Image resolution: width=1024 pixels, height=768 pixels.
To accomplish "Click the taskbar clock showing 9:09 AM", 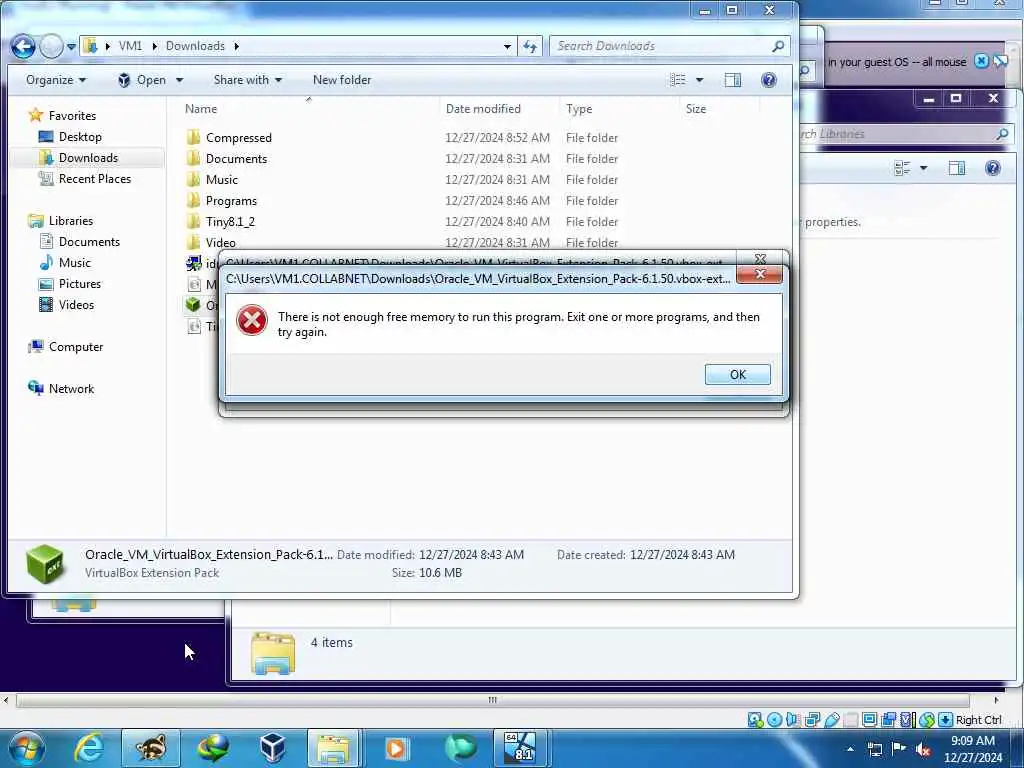I will pyautogui.click(x=973, y=749).
